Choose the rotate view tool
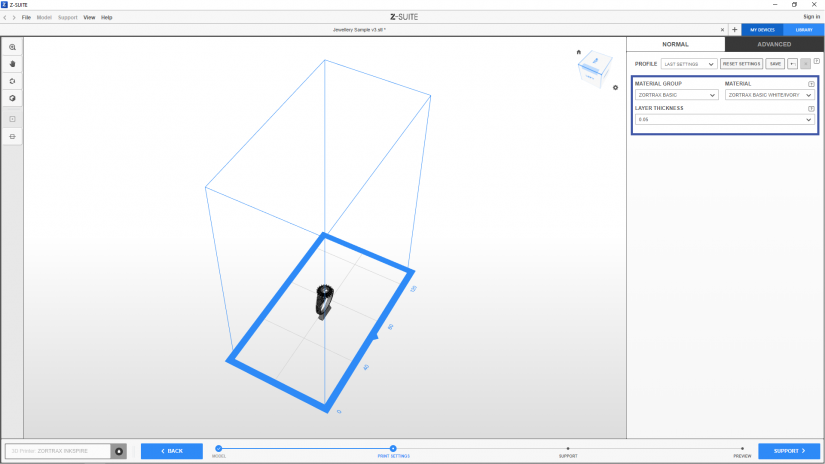 (x=12, y=81)
